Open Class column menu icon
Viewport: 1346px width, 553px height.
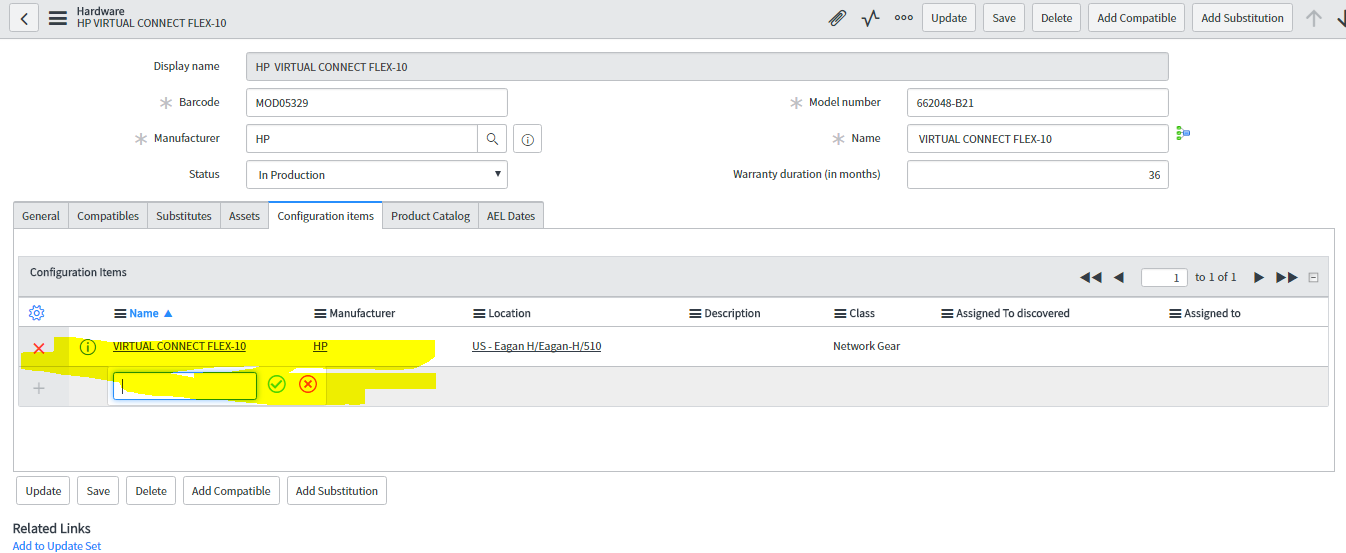pos(841,313)
